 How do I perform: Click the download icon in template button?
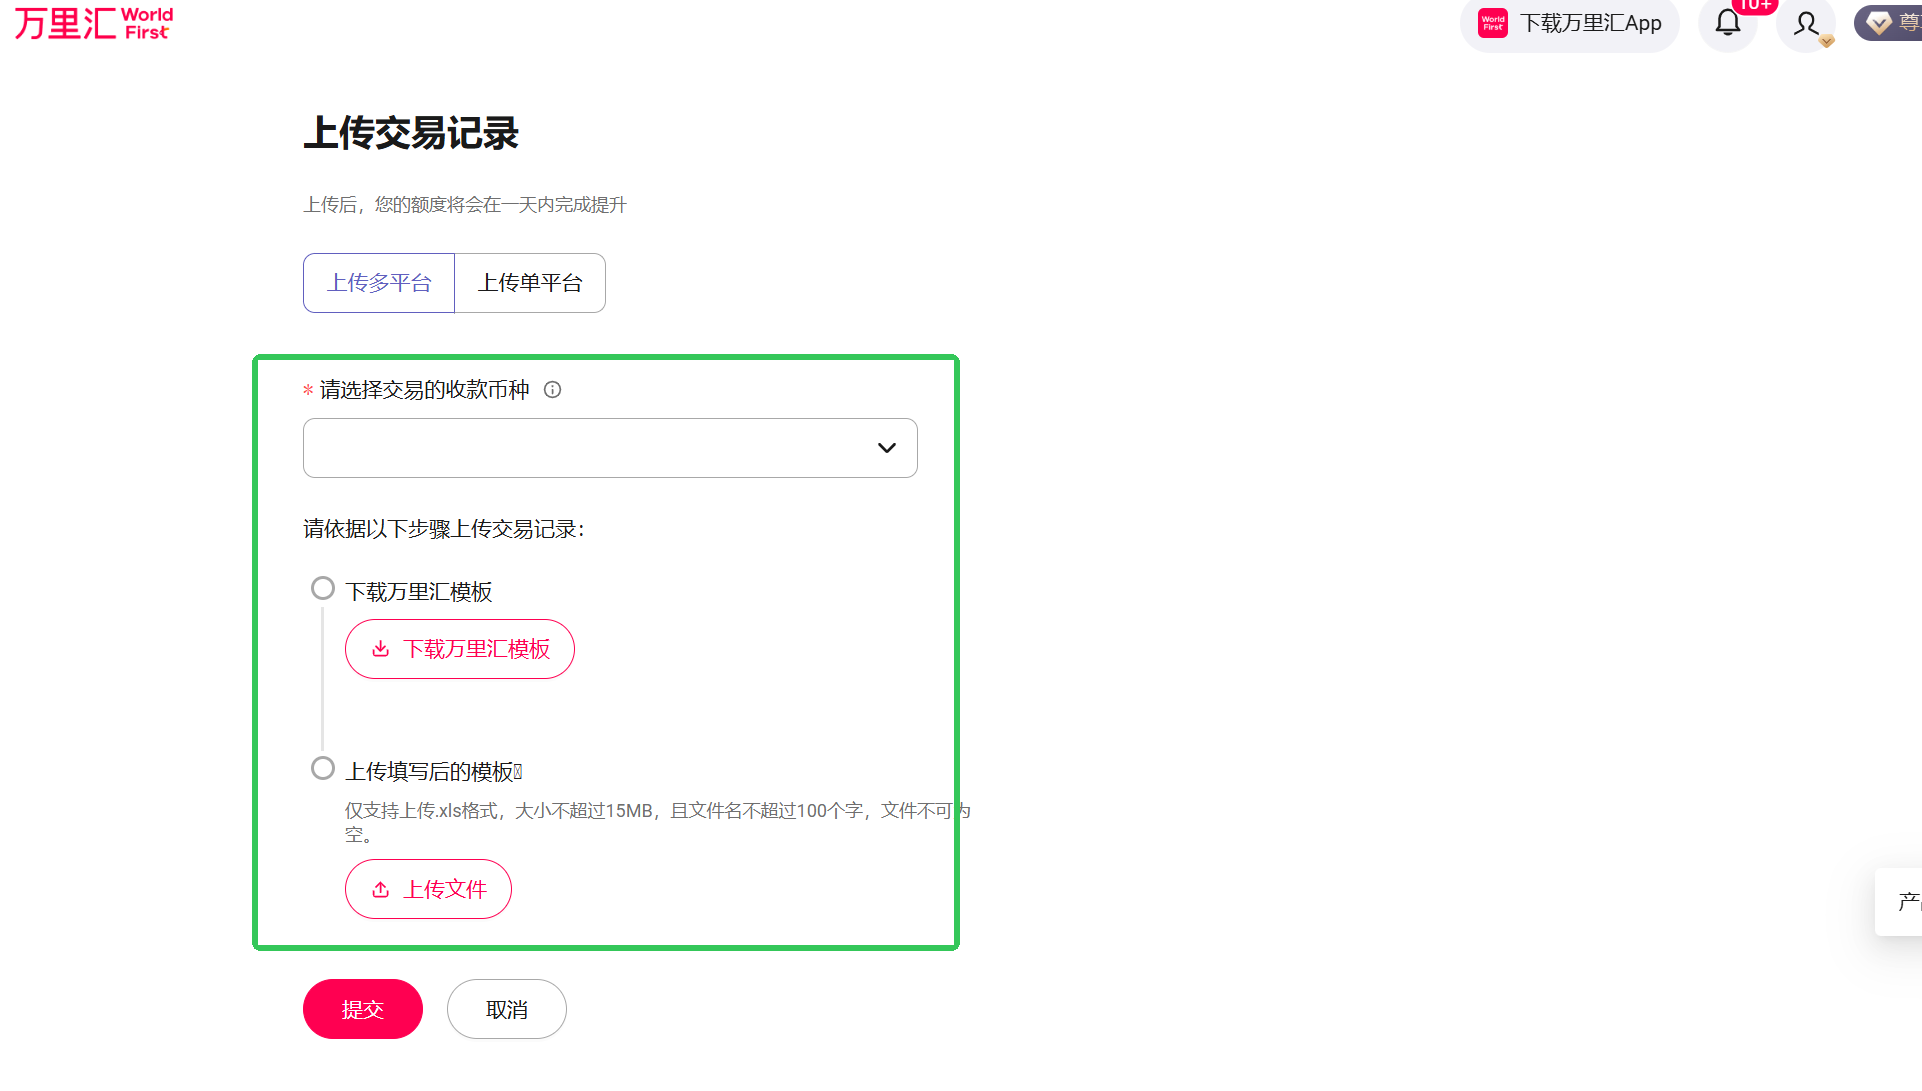click(381, 649)
